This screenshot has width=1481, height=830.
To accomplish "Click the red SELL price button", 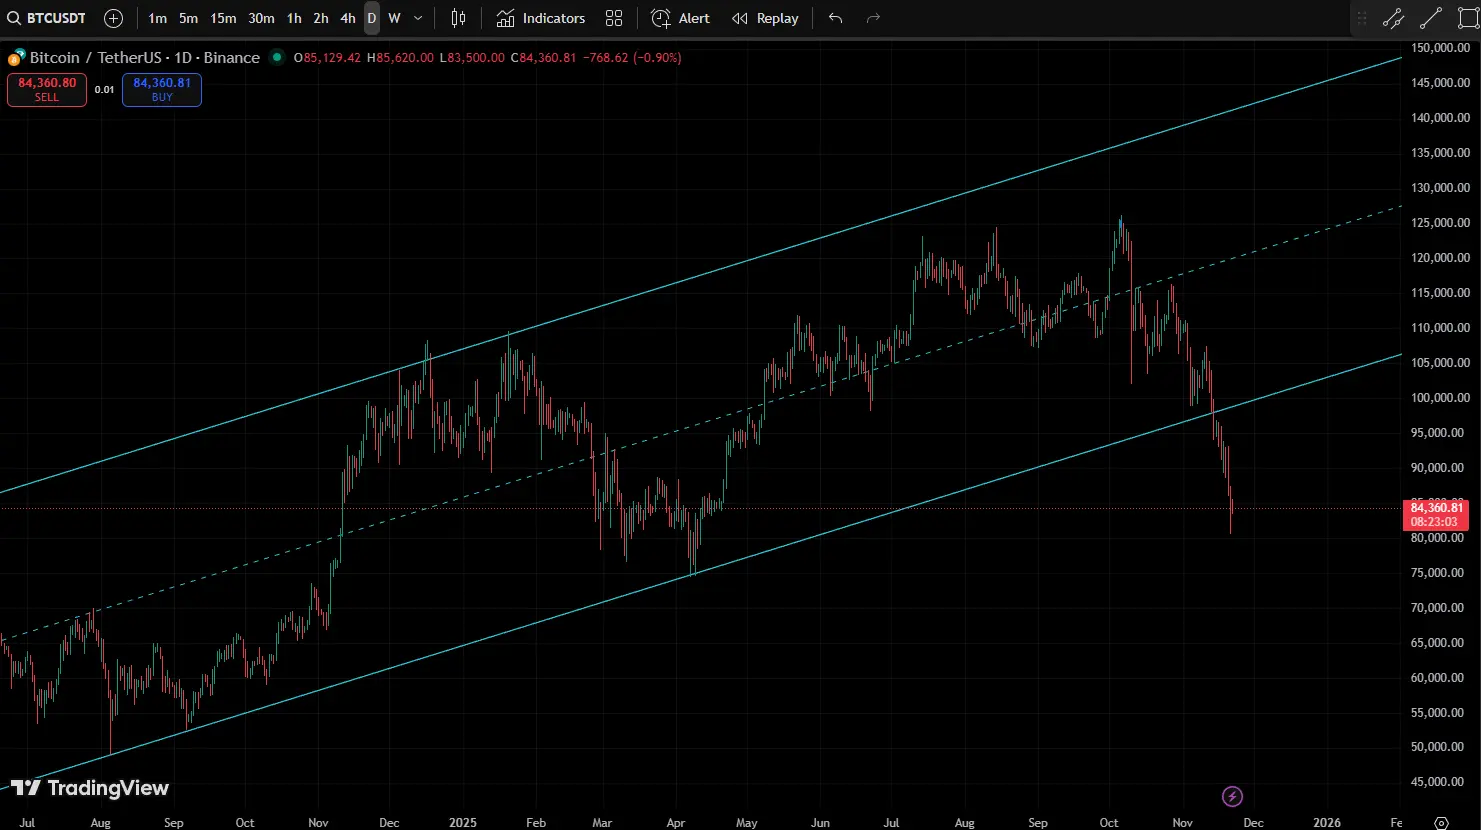I will [47, 89].
